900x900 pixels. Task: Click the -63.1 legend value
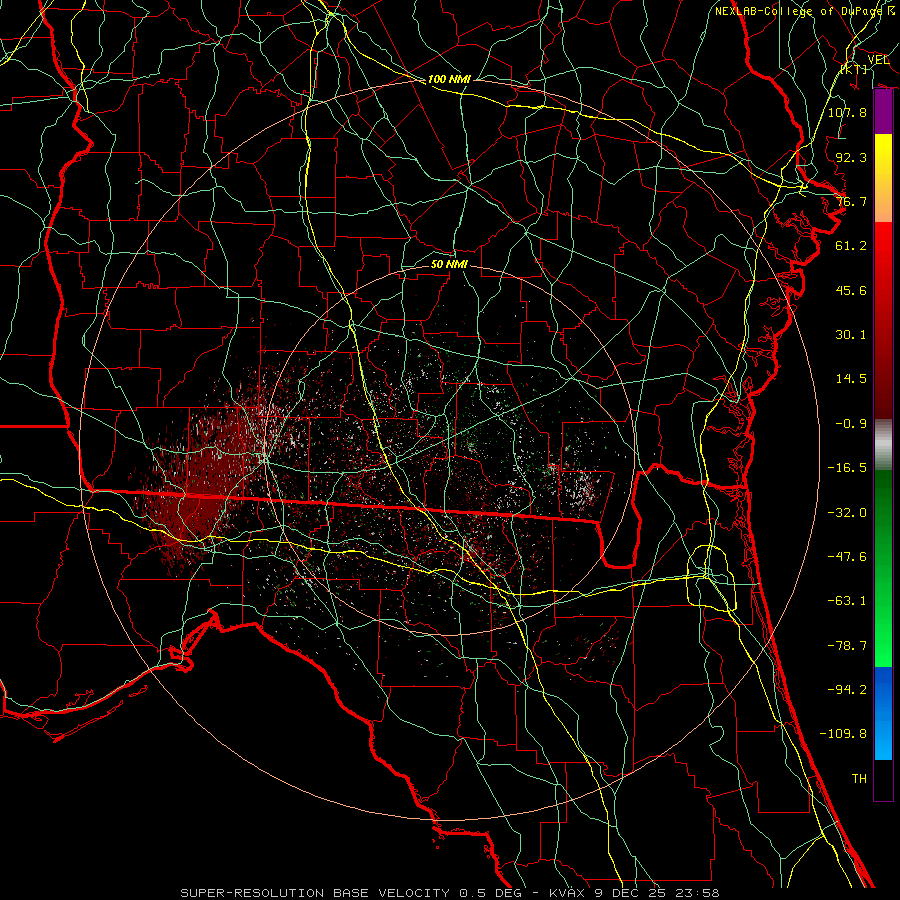847,601
